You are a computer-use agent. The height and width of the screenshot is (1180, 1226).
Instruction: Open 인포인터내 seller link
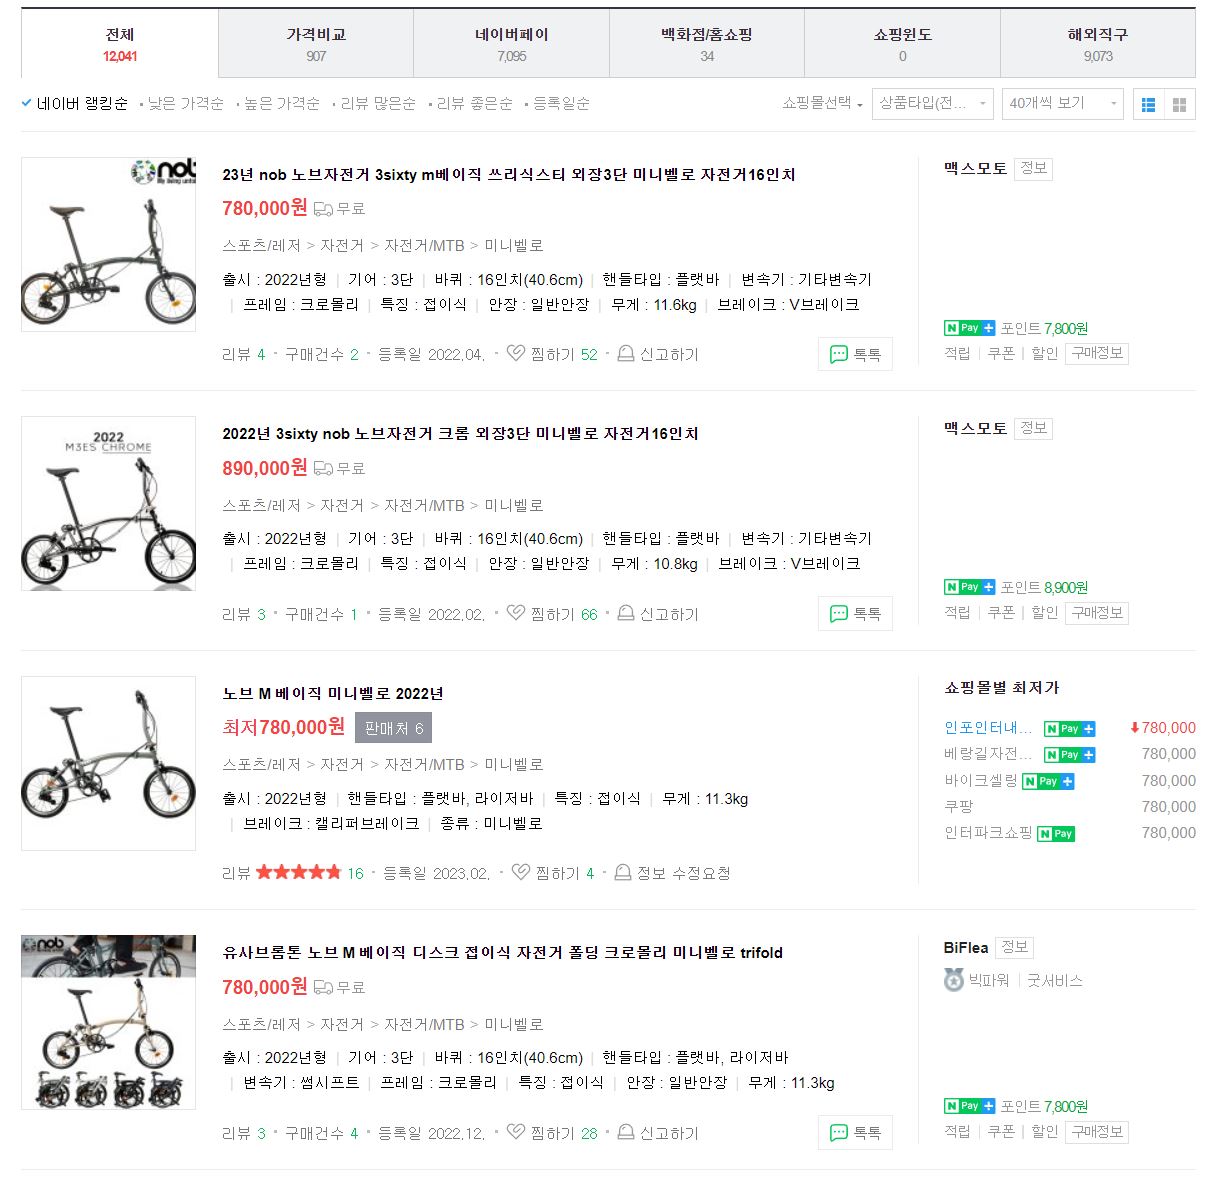(988, 728)
